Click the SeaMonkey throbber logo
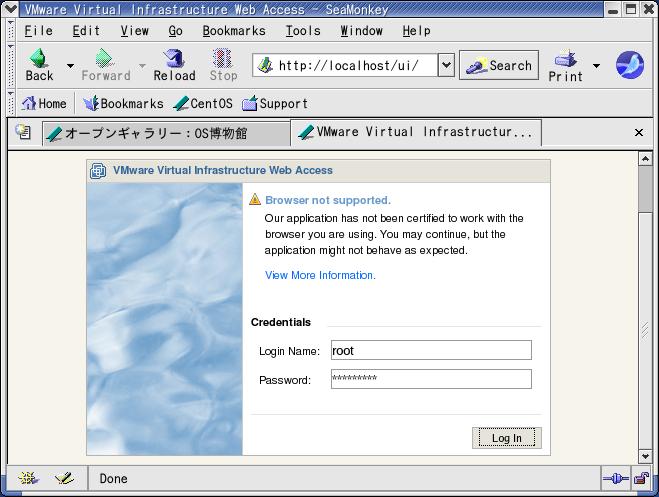659x497 pixels. [x=630, y=65]
